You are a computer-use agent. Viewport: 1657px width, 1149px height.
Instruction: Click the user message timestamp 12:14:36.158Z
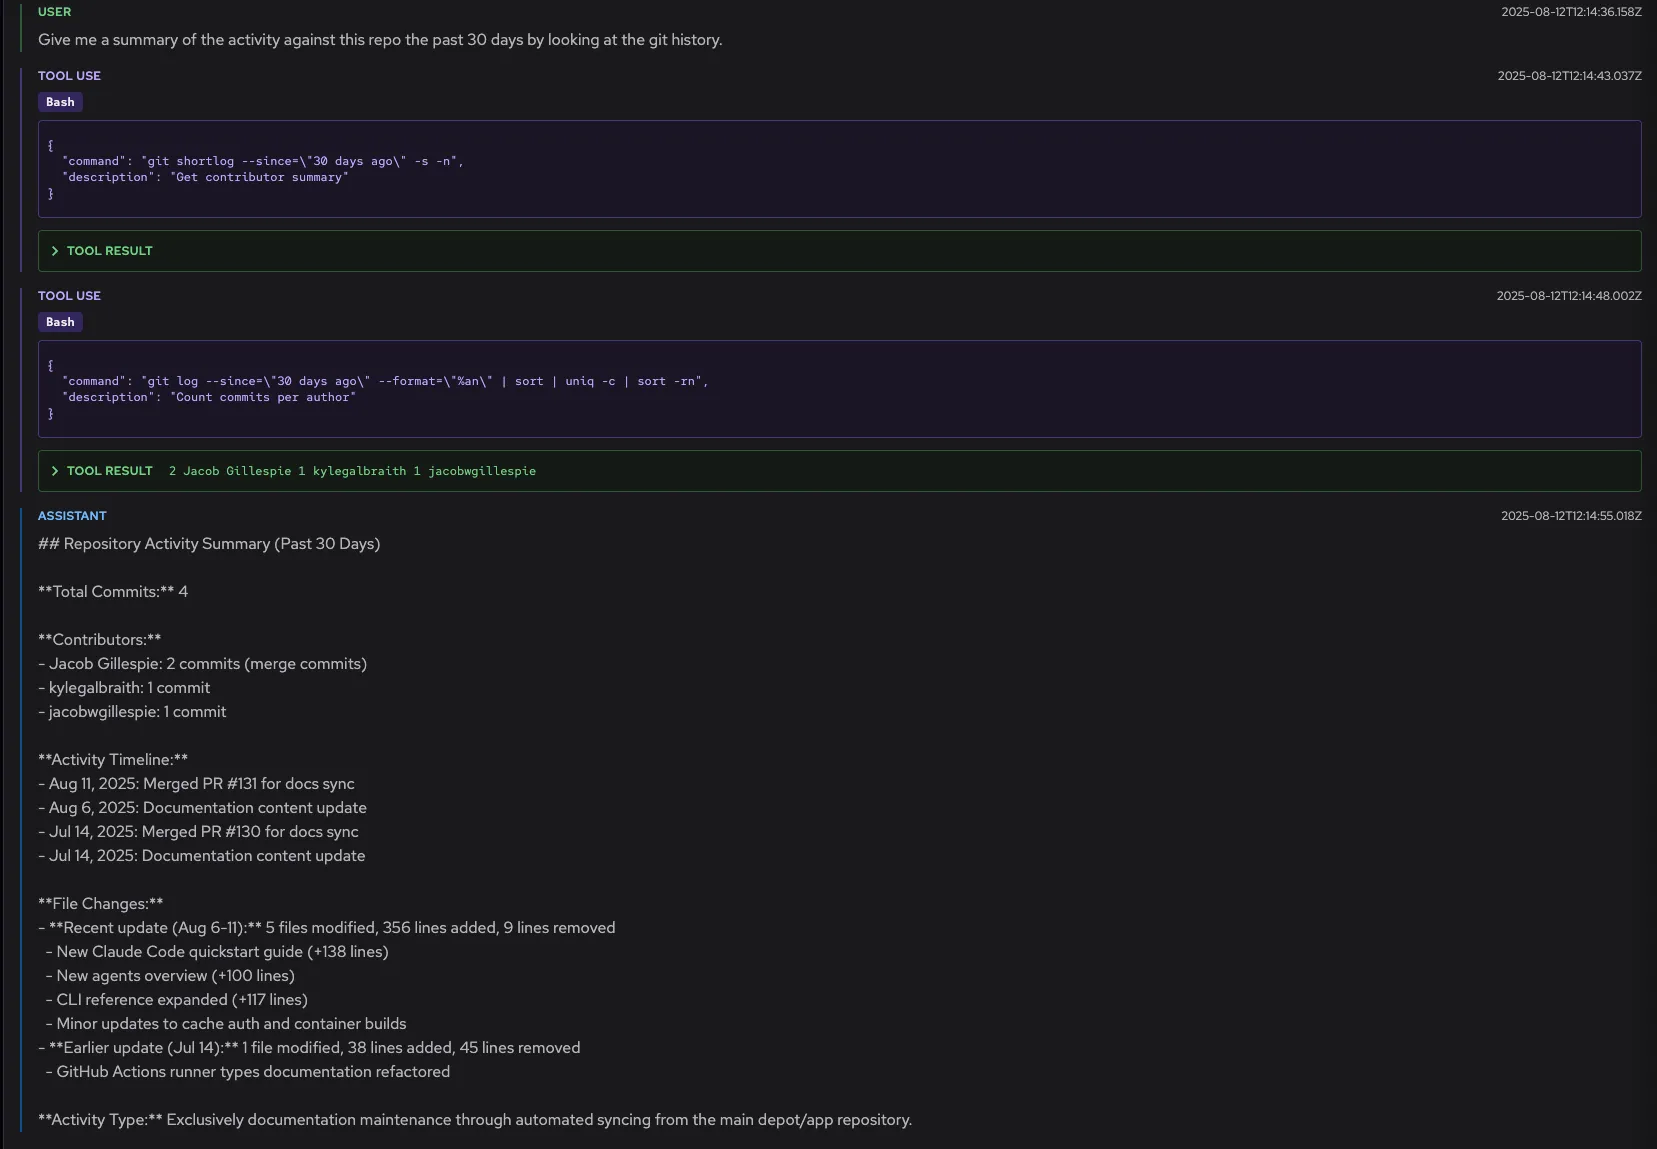(x=1570, y=12)
